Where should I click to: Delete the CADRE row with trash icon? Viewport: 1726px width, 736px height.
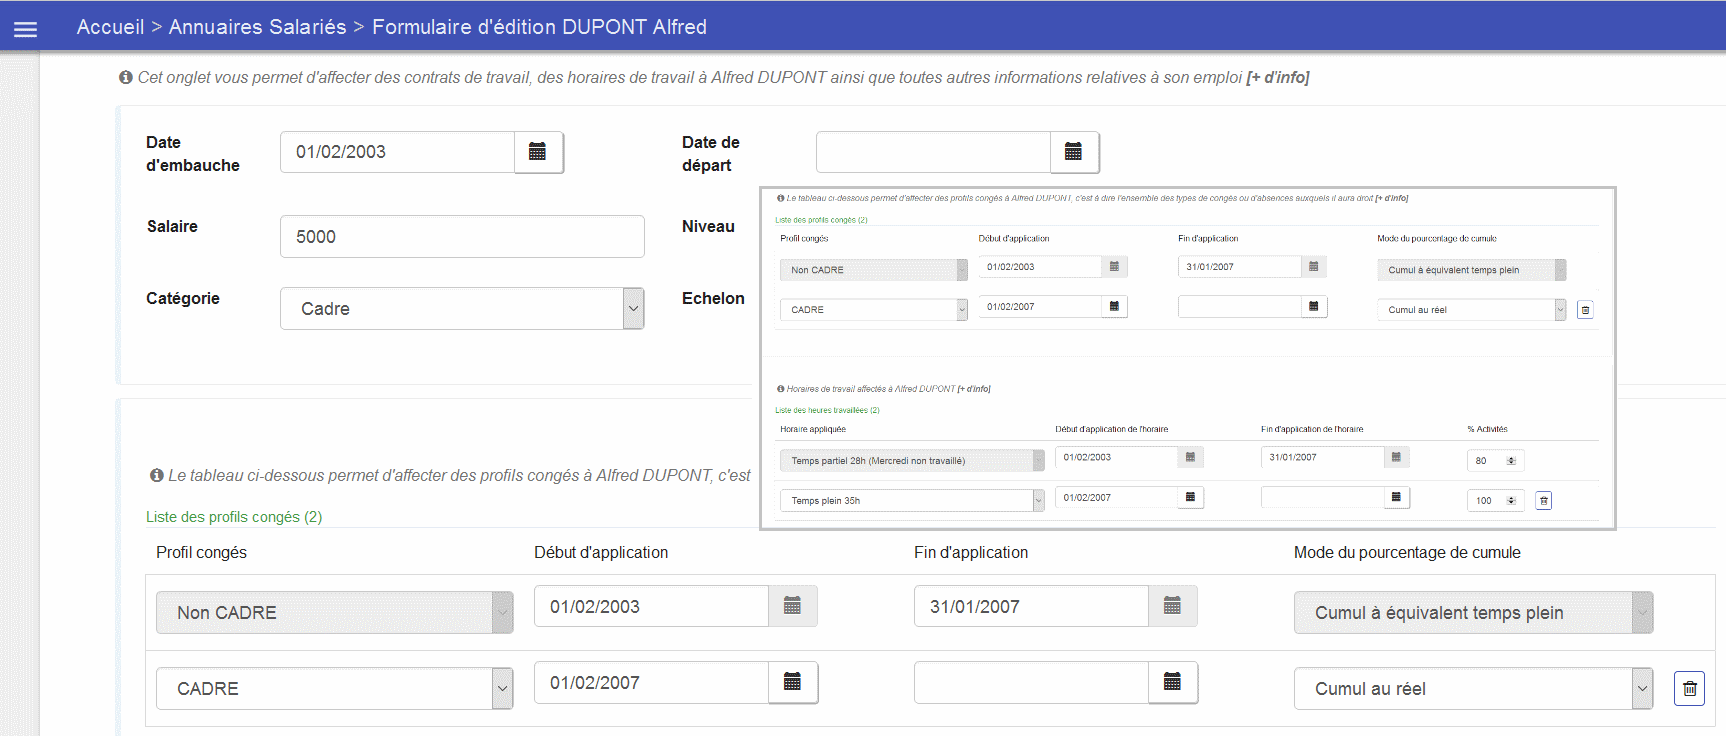tap(1689, 688)
